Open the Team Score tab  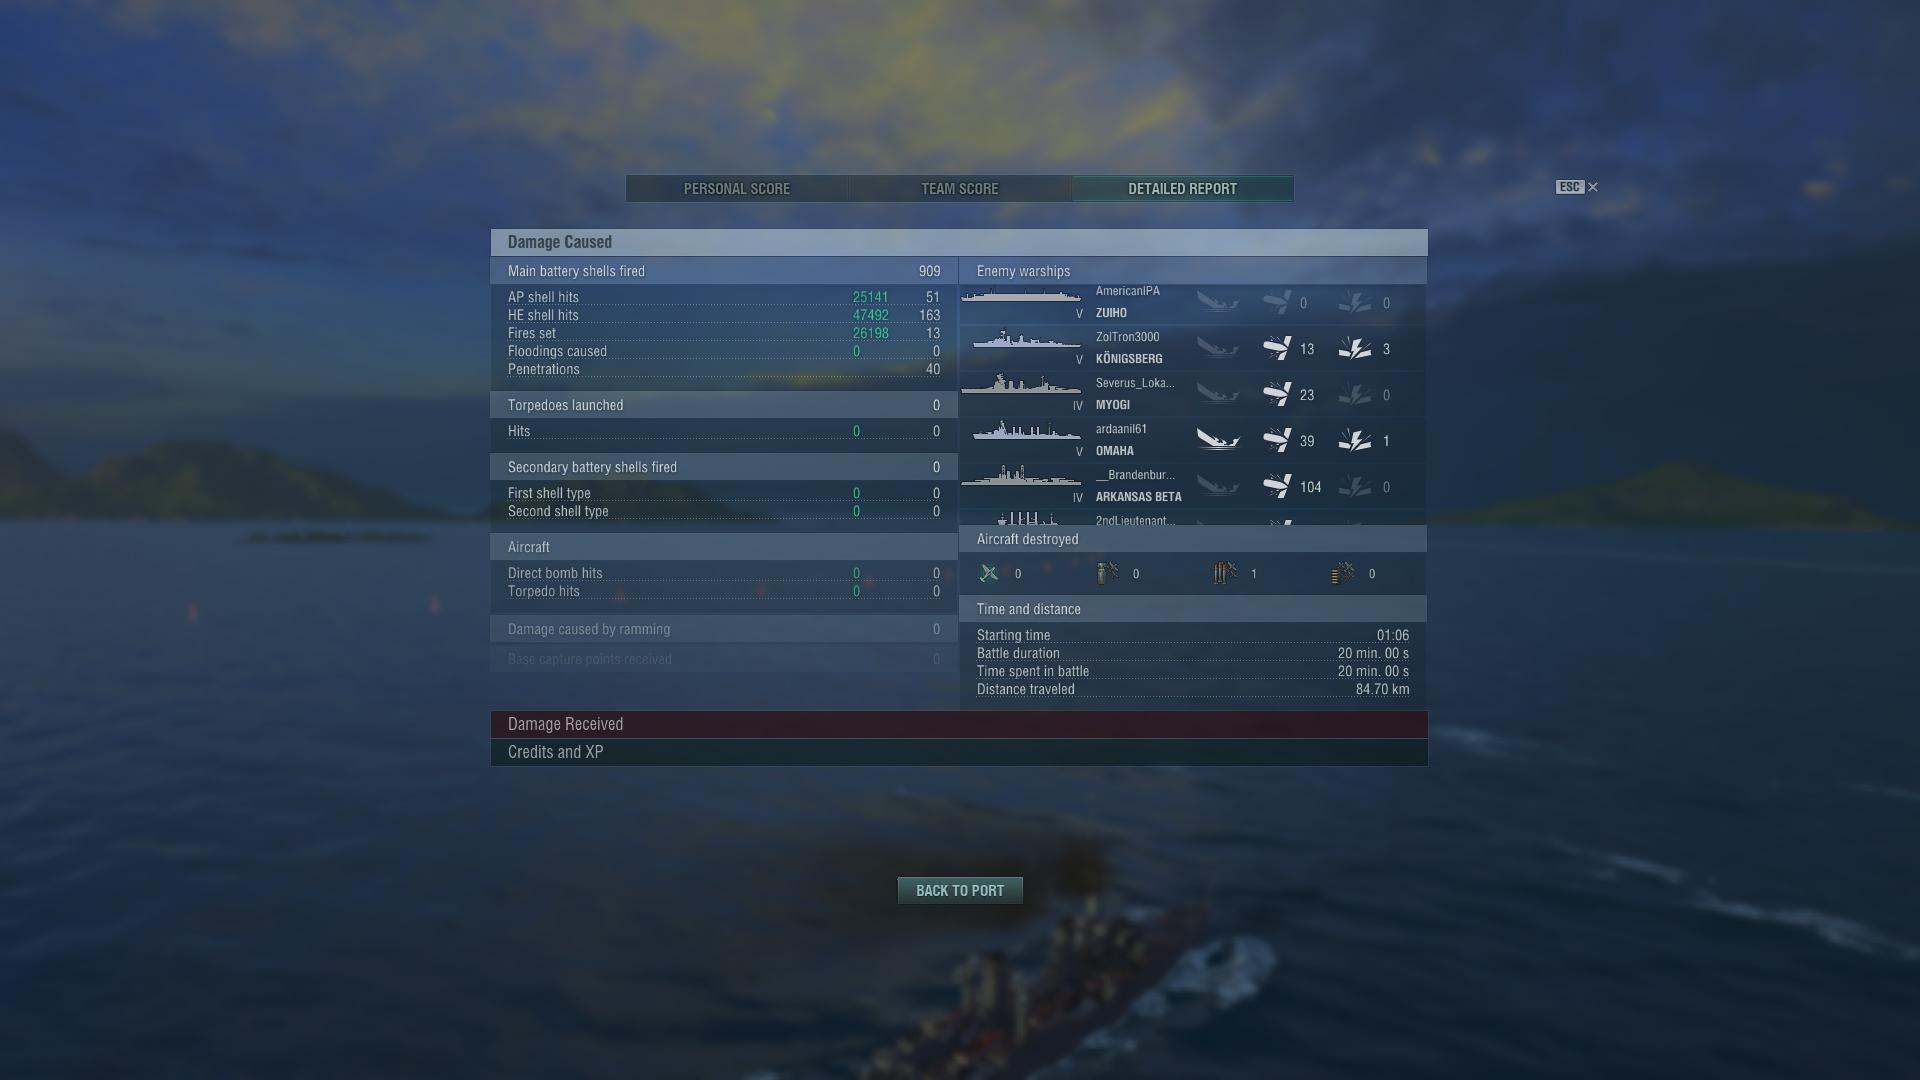[x=960, y=189]
